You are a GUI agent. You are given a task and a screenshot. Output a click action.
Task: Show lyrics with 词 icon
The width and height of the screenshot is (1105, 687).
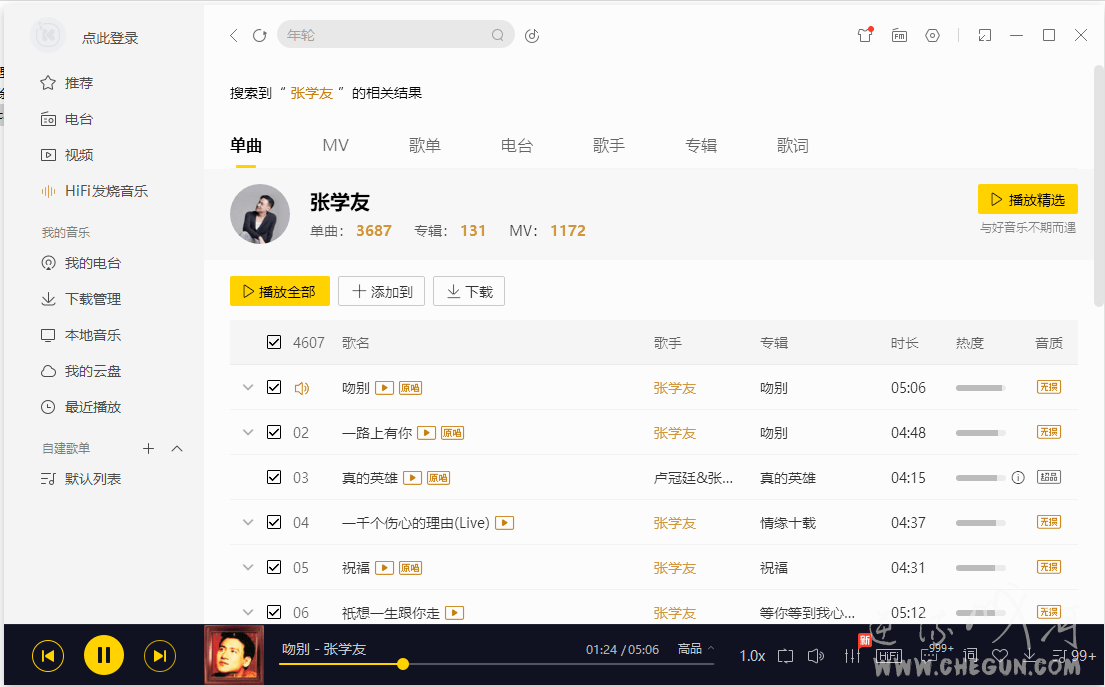970,656
